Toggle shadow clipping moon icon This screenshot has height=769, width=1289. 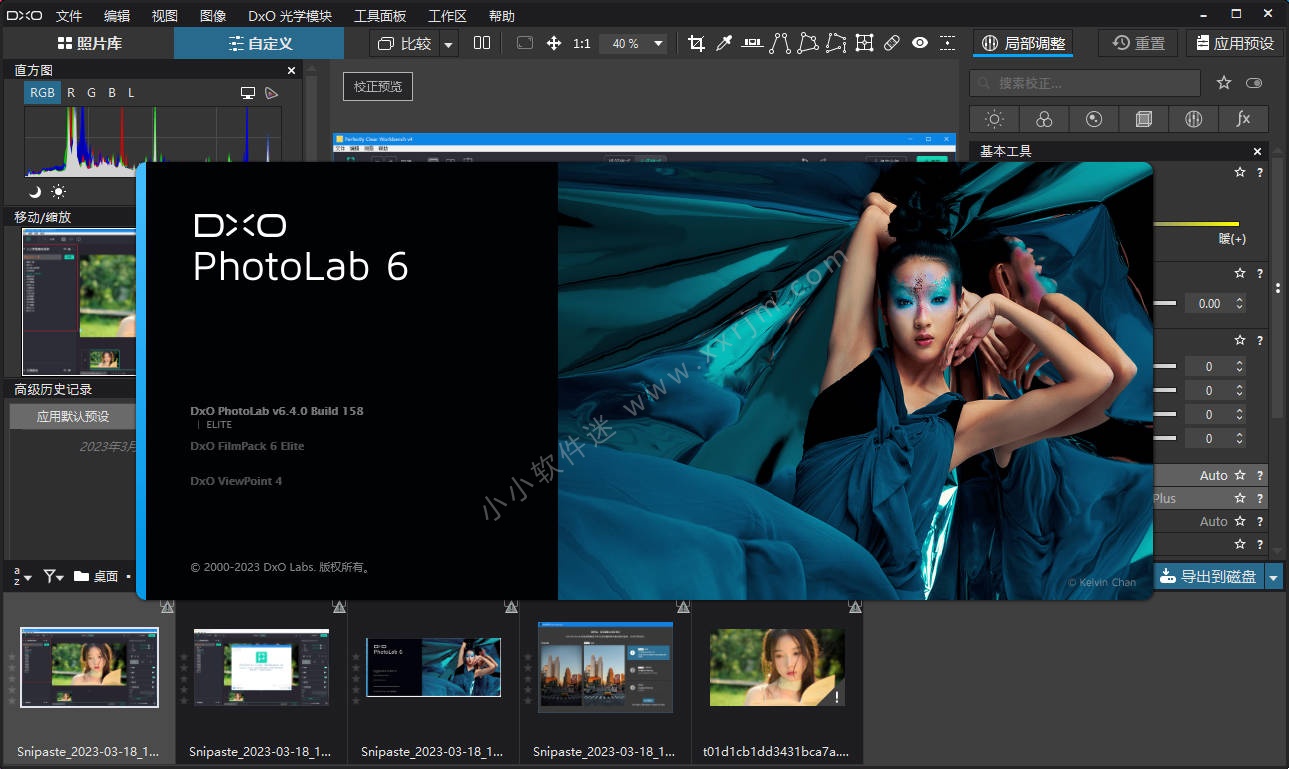coord(35,192)
